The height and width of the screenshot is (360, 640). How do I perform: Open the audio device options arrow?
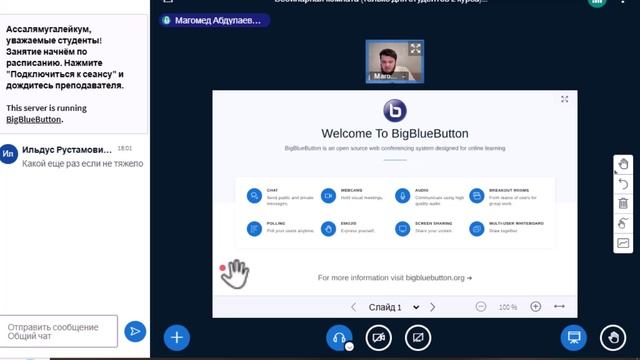pyautogui.click(x=349, y=347)
